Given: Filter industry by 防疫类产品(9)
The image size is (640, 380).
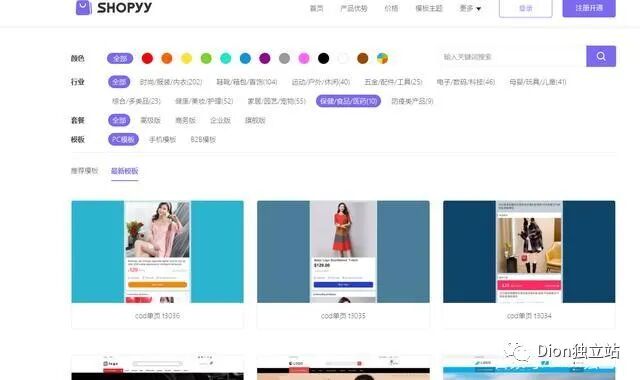Looking at the screenshot, I should [412, 101].
